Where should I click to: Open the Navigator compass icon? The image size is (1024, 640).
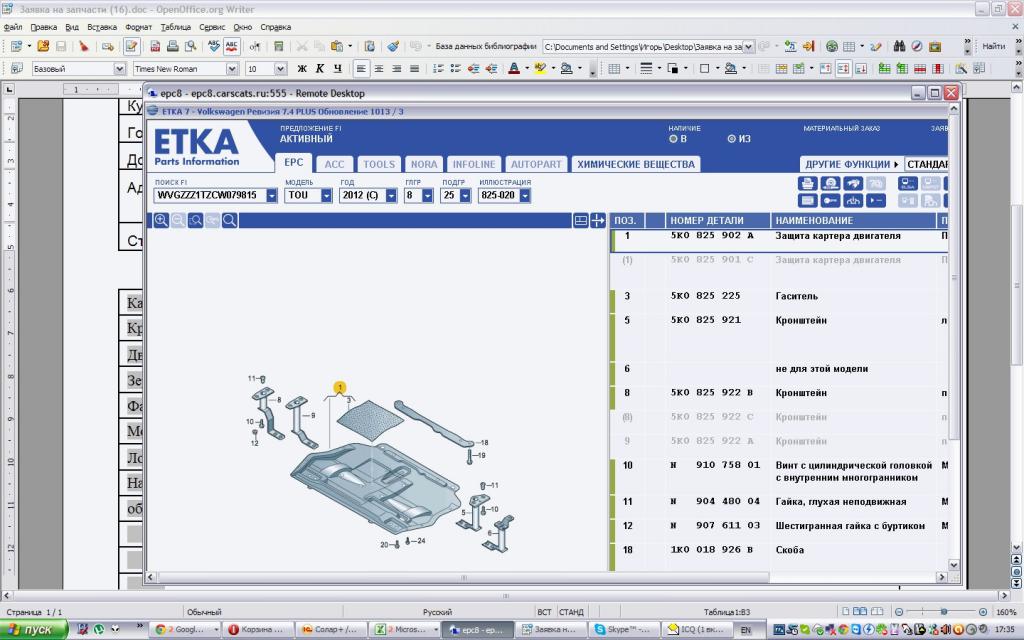click(917, 46)
